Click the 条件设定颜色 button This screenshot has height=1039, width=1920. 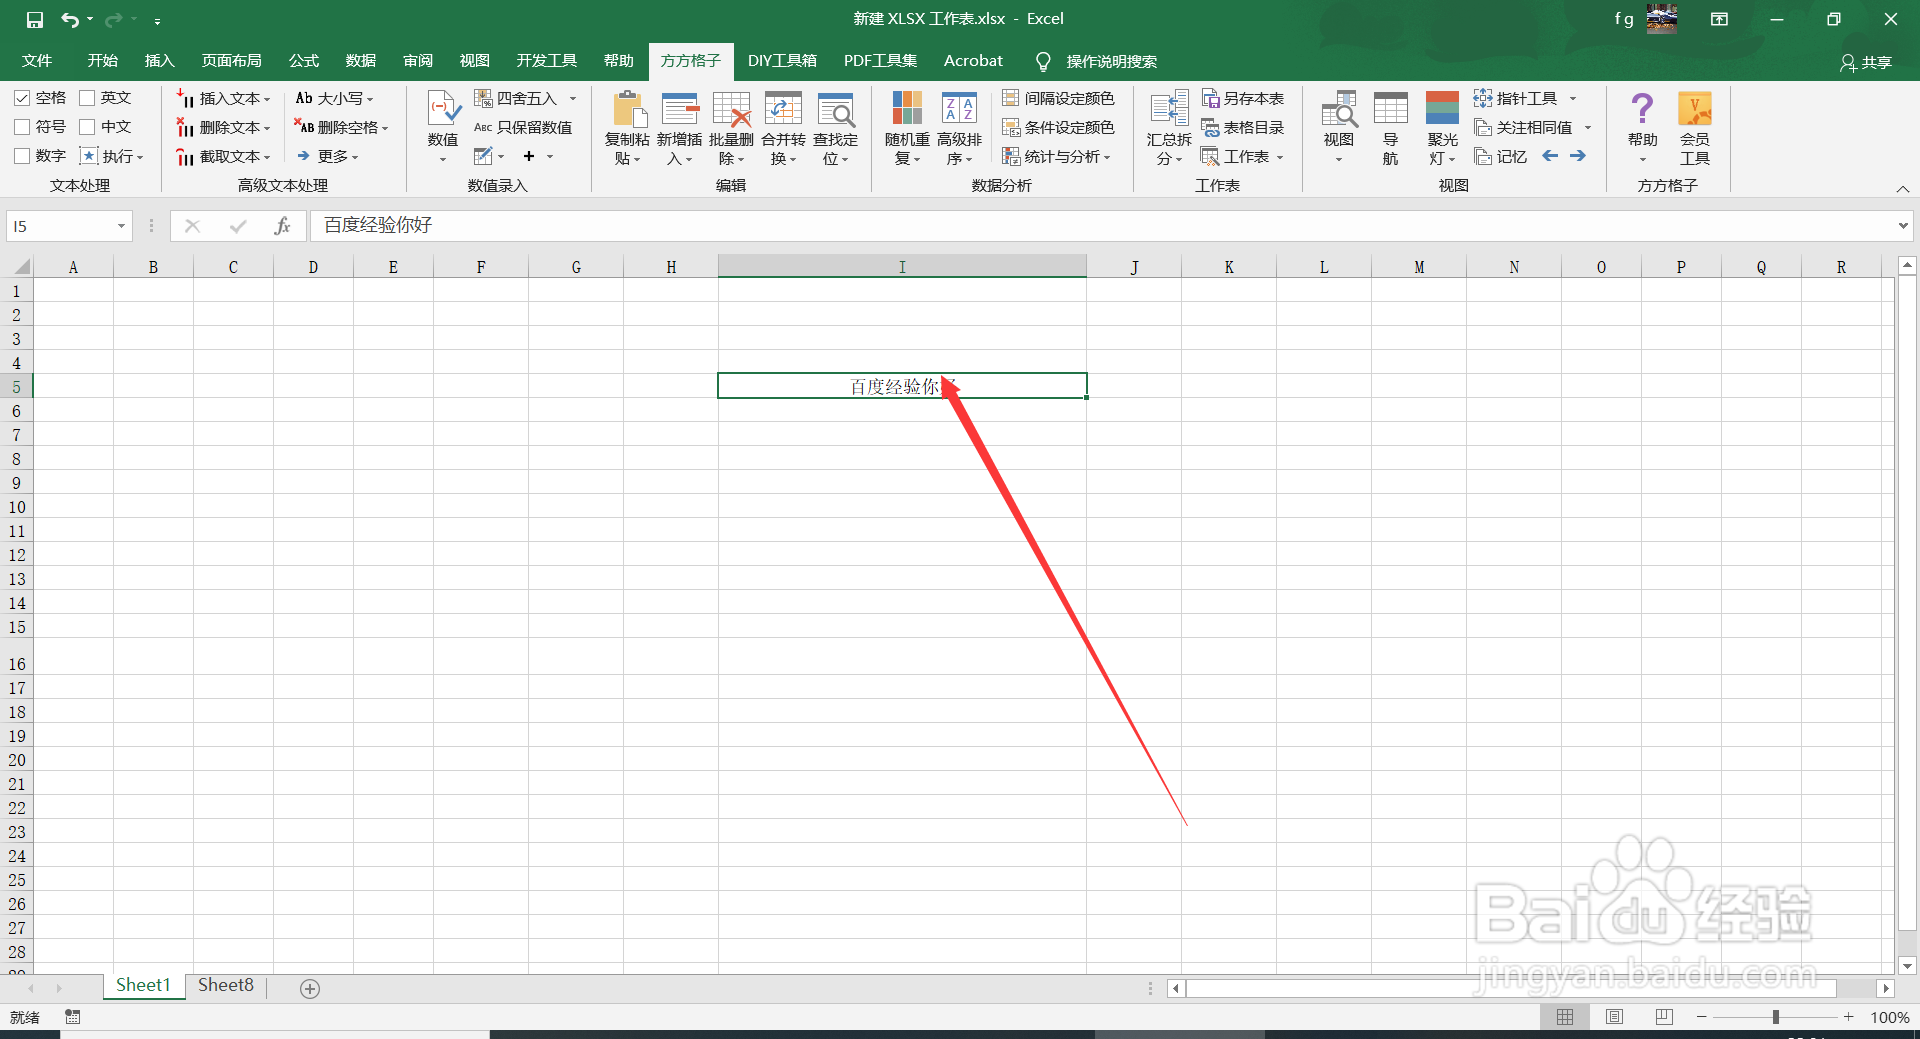coord(1058,127)
